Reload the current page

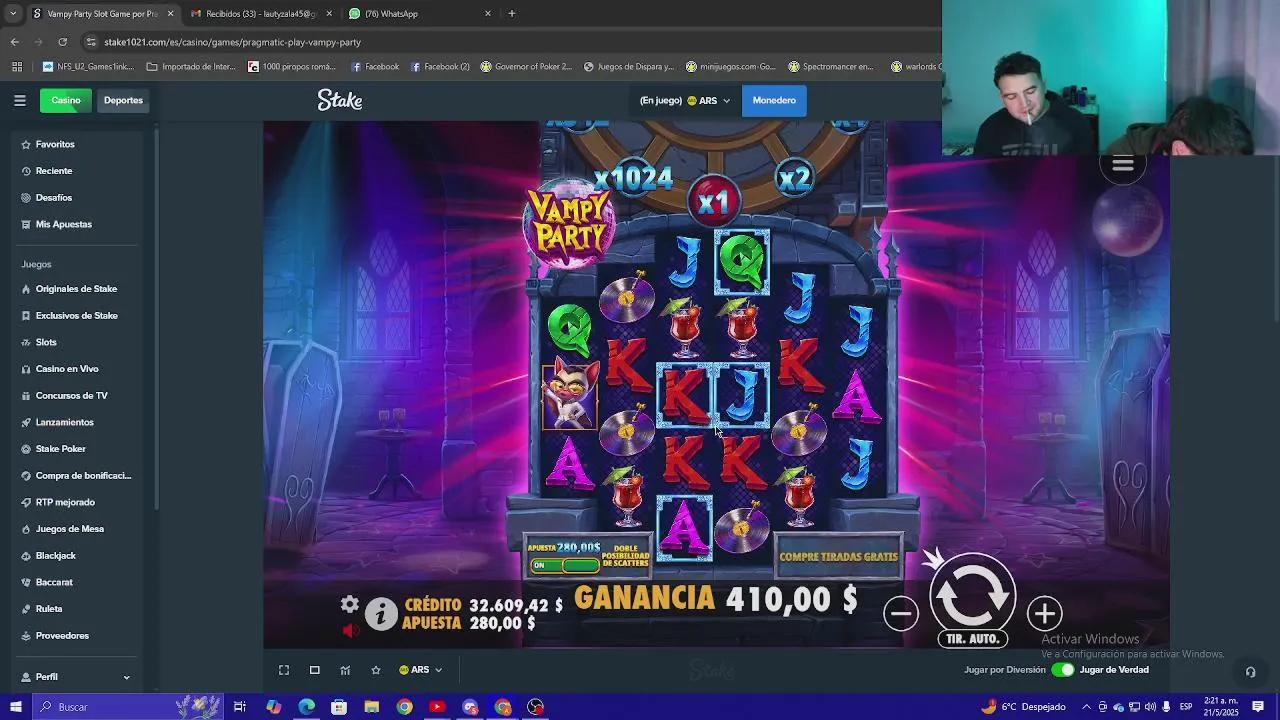62,42
